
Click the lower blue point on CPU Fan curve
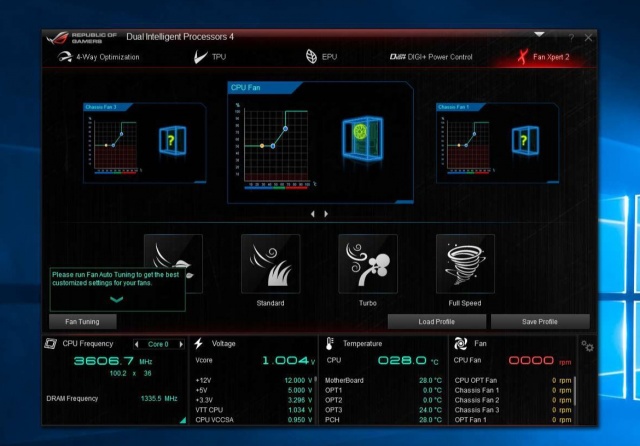coord(273,146)
